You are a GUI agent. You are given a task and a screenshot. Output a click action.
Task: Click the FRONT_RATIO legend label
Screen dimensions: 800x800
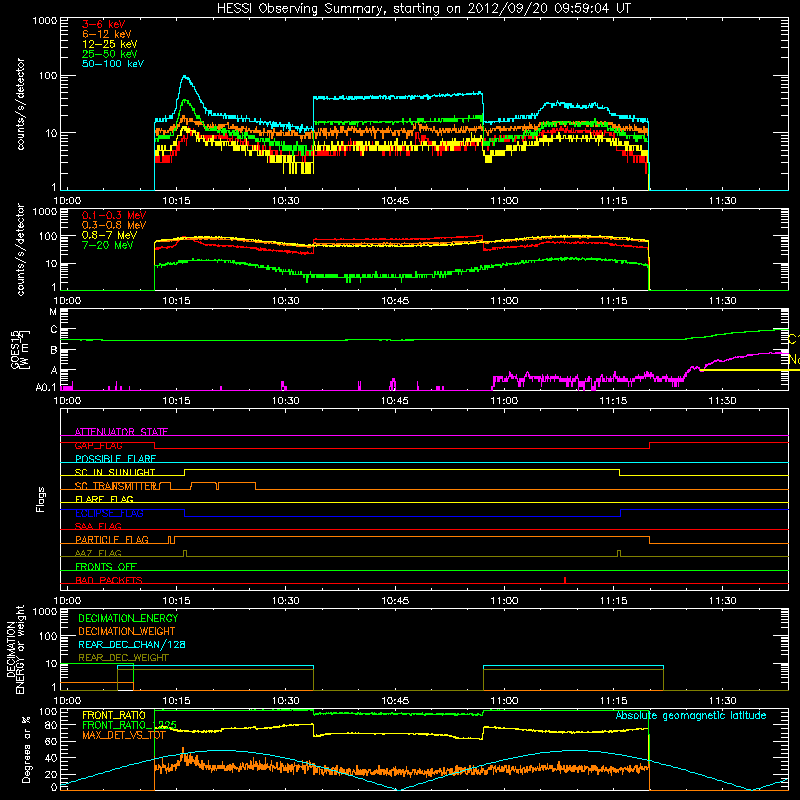coord(114,715)
